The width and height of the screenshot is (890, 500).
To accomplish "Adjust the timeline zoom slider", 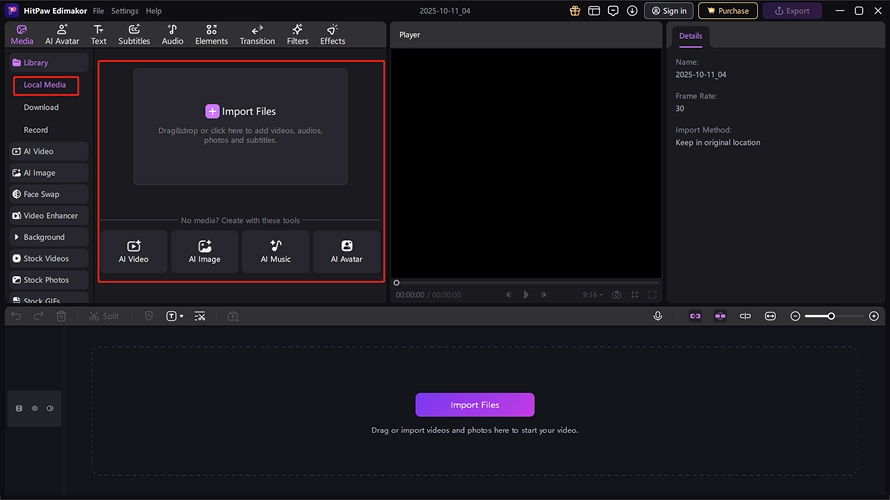I will (831, 316).
